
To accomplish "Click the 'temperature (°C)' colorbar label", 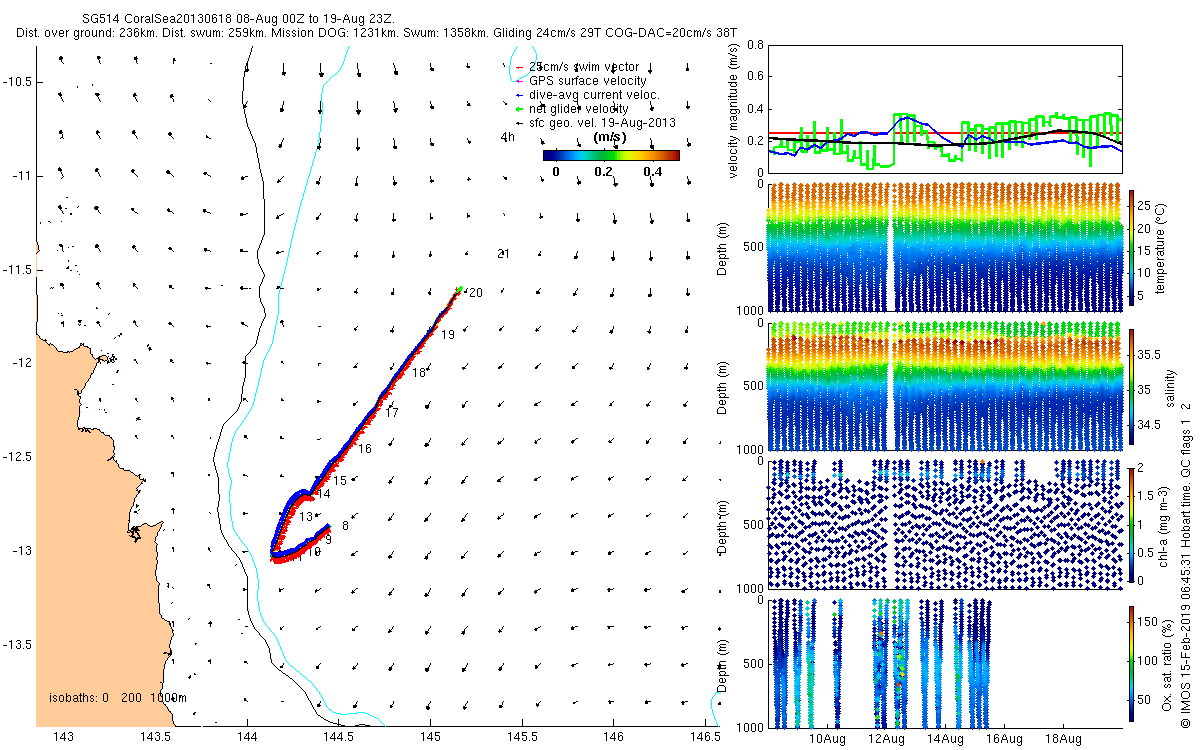I will point(1162,249).
